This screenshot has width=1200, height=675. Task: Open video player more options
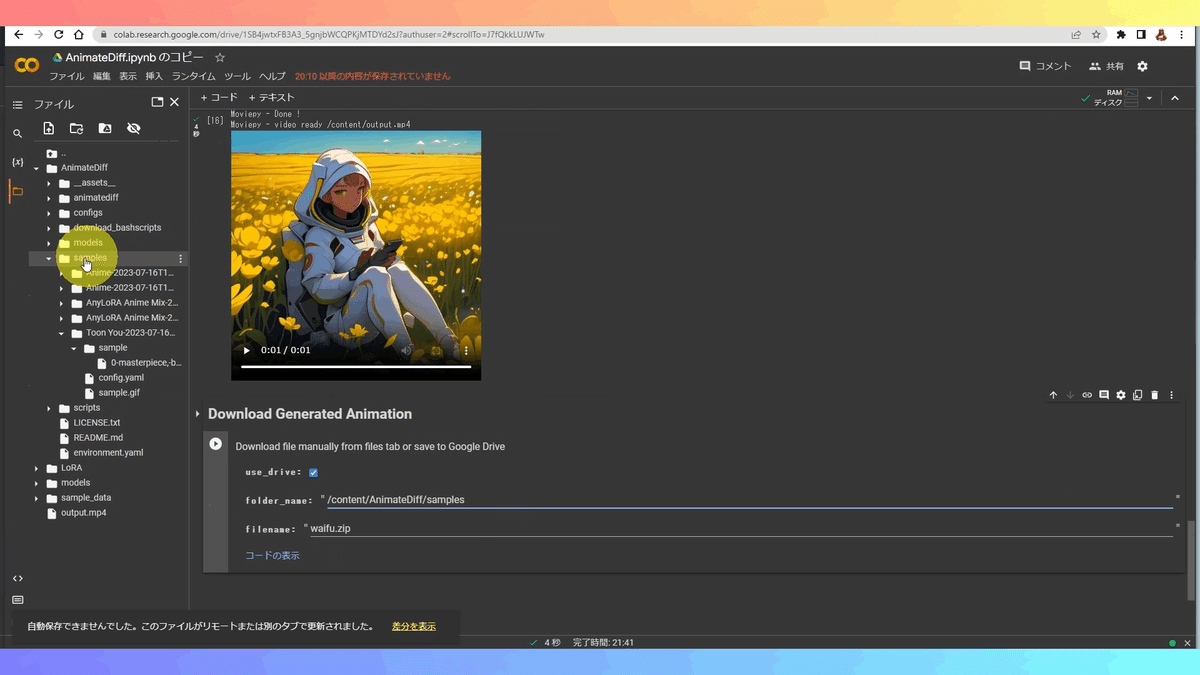click(466, 351)
